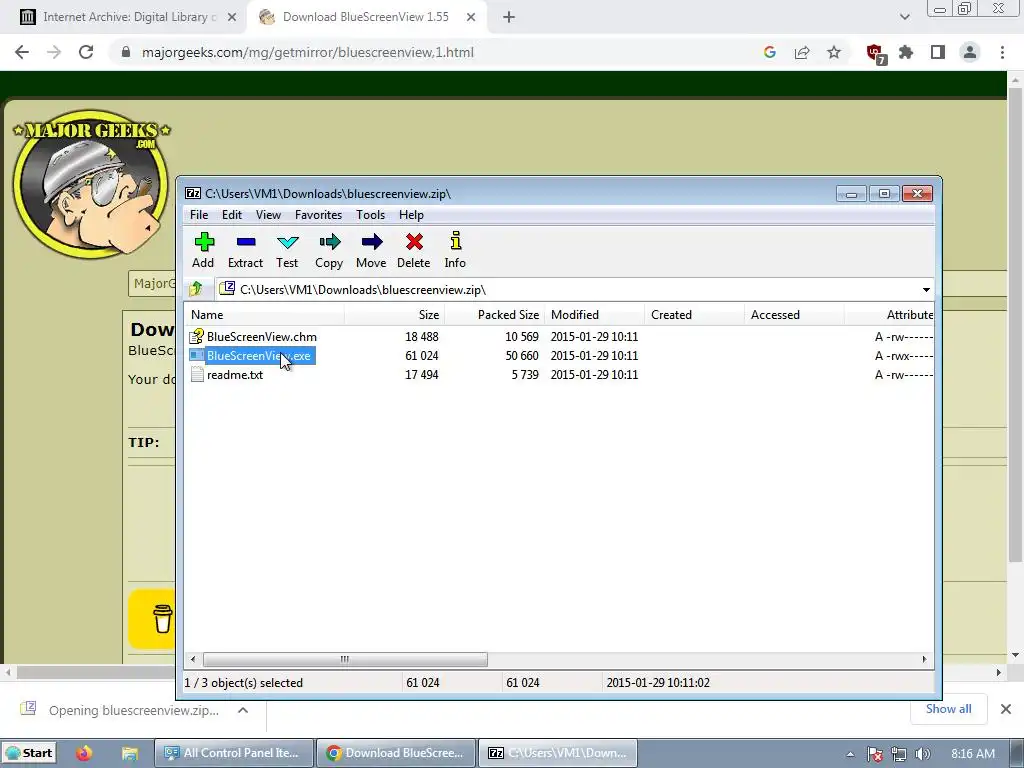Screen dimensions: 1024x768
Task: Open the File menu in 7-Zip
Action: (x=199, y=215)
